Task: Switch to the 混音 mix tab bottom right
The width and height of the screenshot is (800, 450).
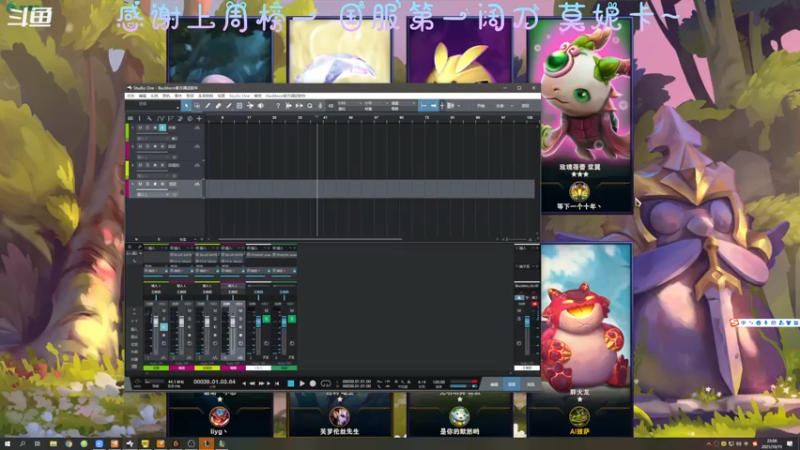Action: pyautogui.click(x=512, y=384)
